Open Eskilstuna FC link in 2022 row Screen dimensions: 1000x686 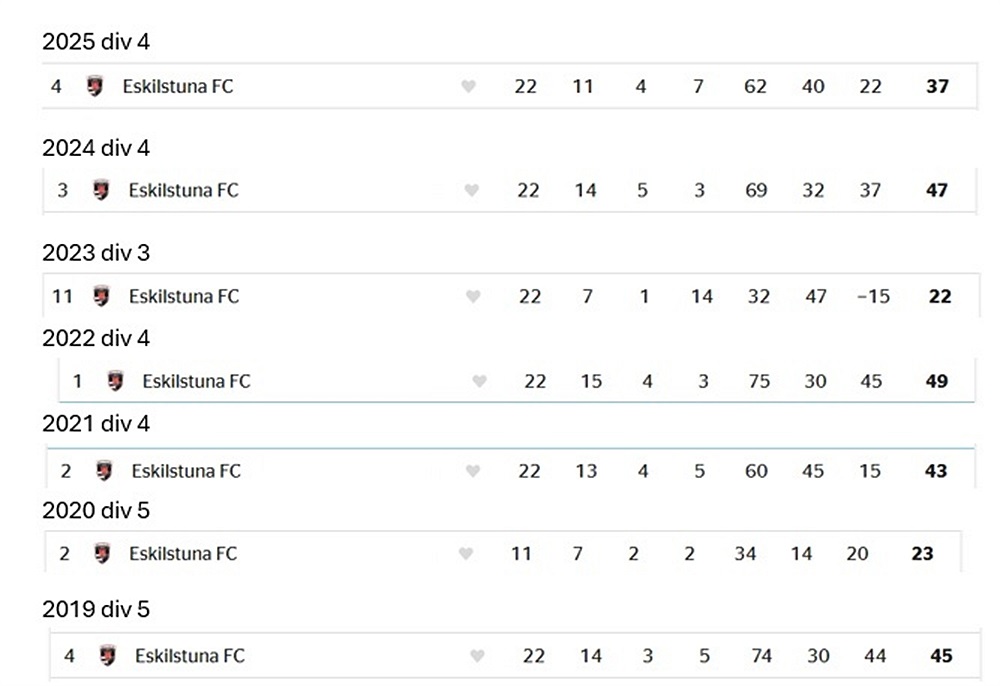click(196, 381)
